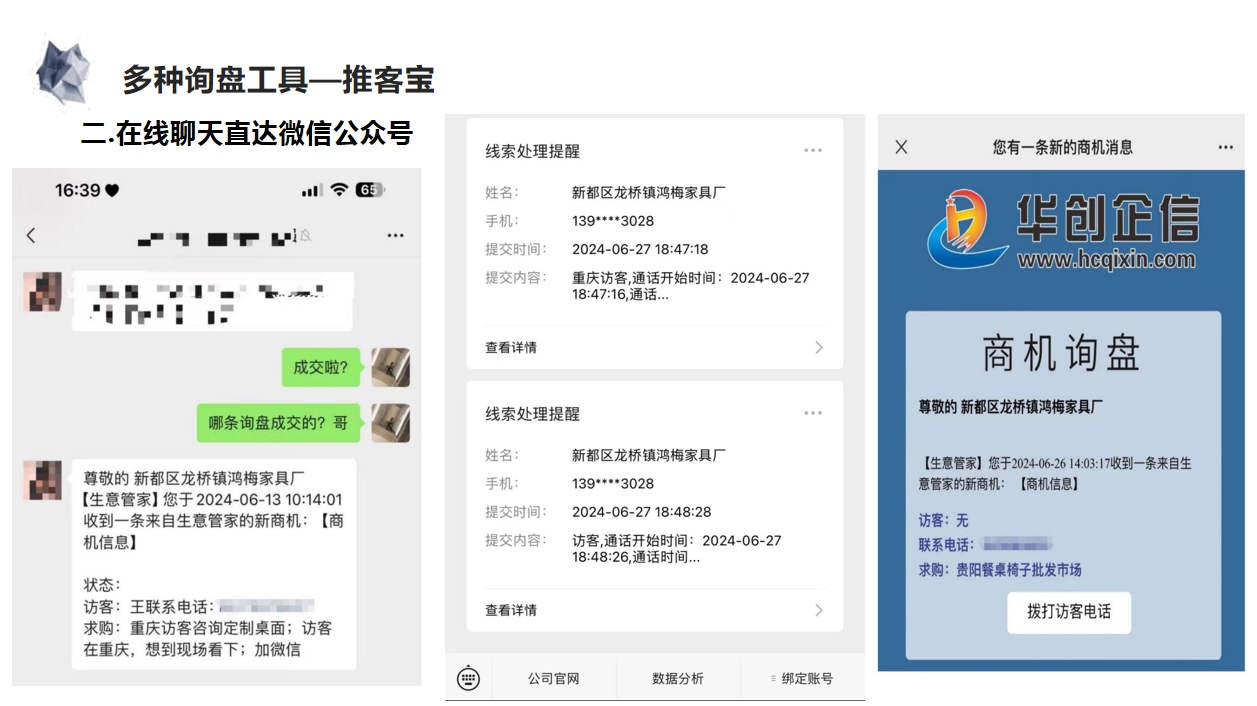Tap the contact avatar at top of chat

pyautogui.click(x=42, y=292)
